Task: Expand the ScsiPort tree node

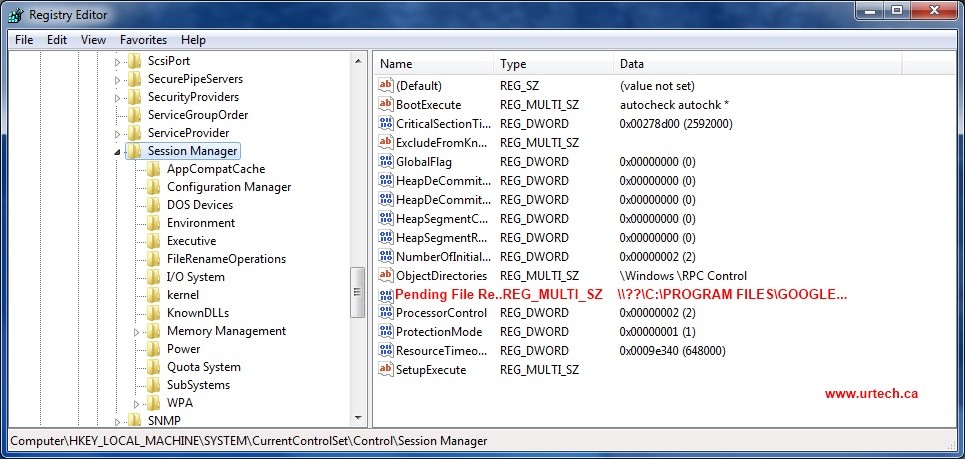Action: [x=118, y=61]
